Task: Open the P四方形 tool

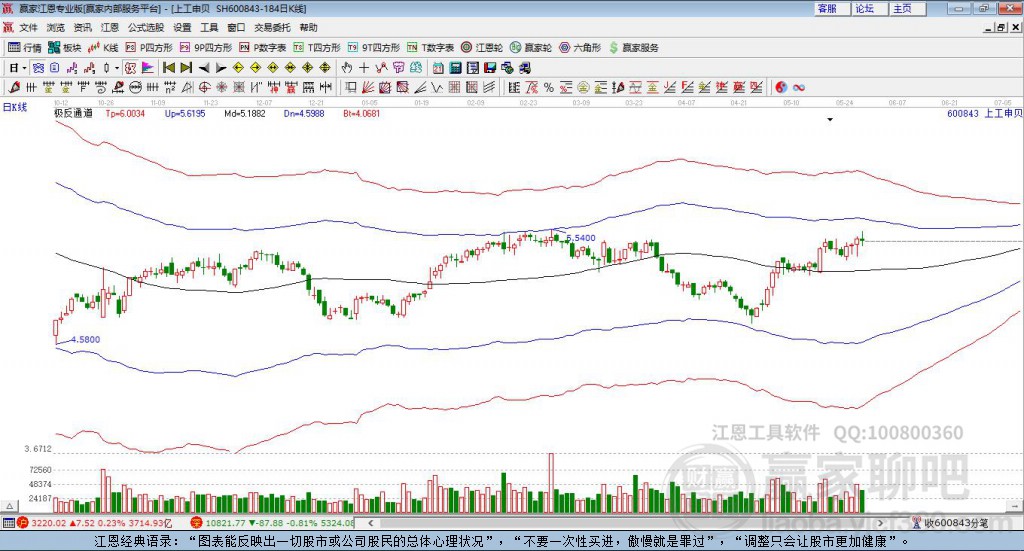Action: pos(149,48)
